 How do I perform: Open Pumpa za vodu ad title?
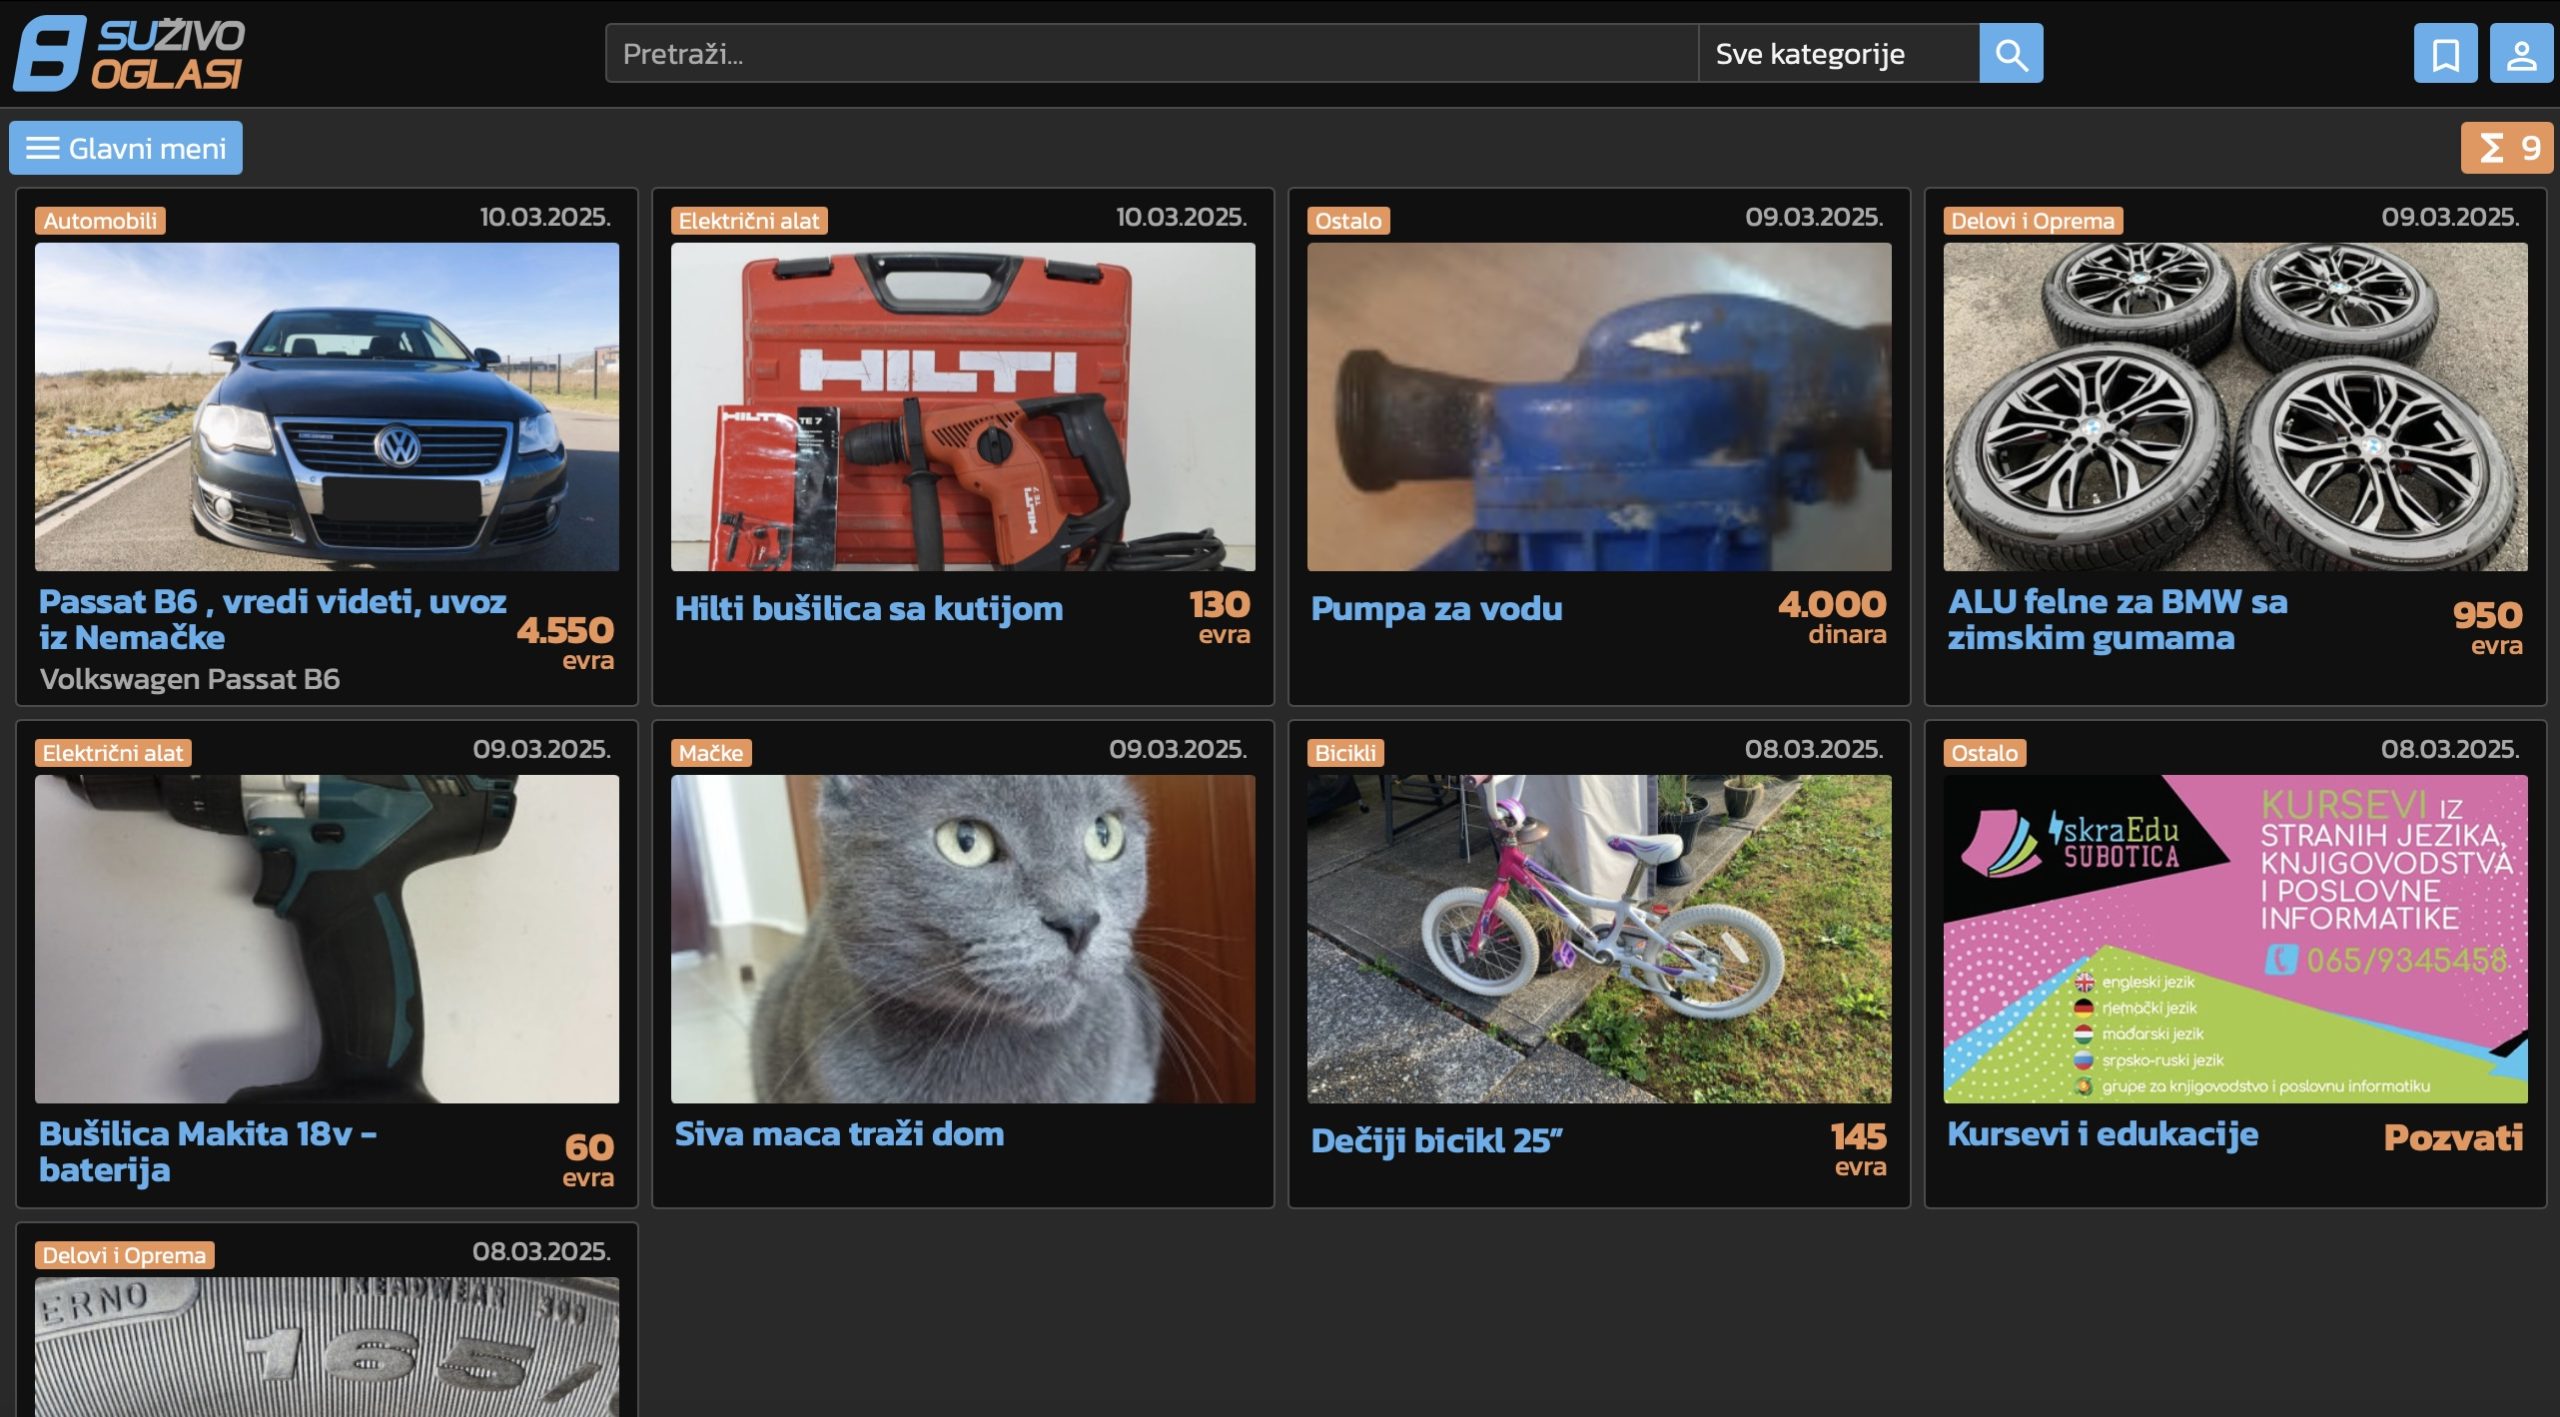(1436, 609)
